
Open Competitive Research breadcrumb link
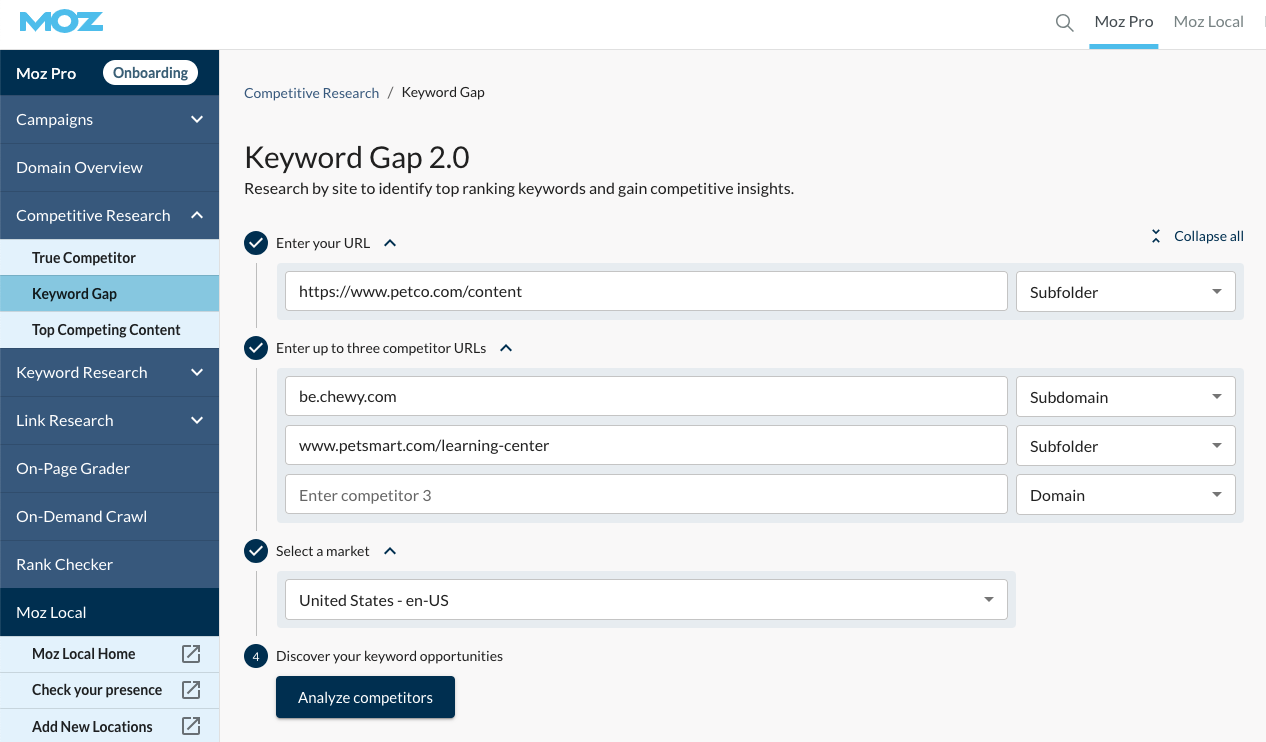point(311,93)
